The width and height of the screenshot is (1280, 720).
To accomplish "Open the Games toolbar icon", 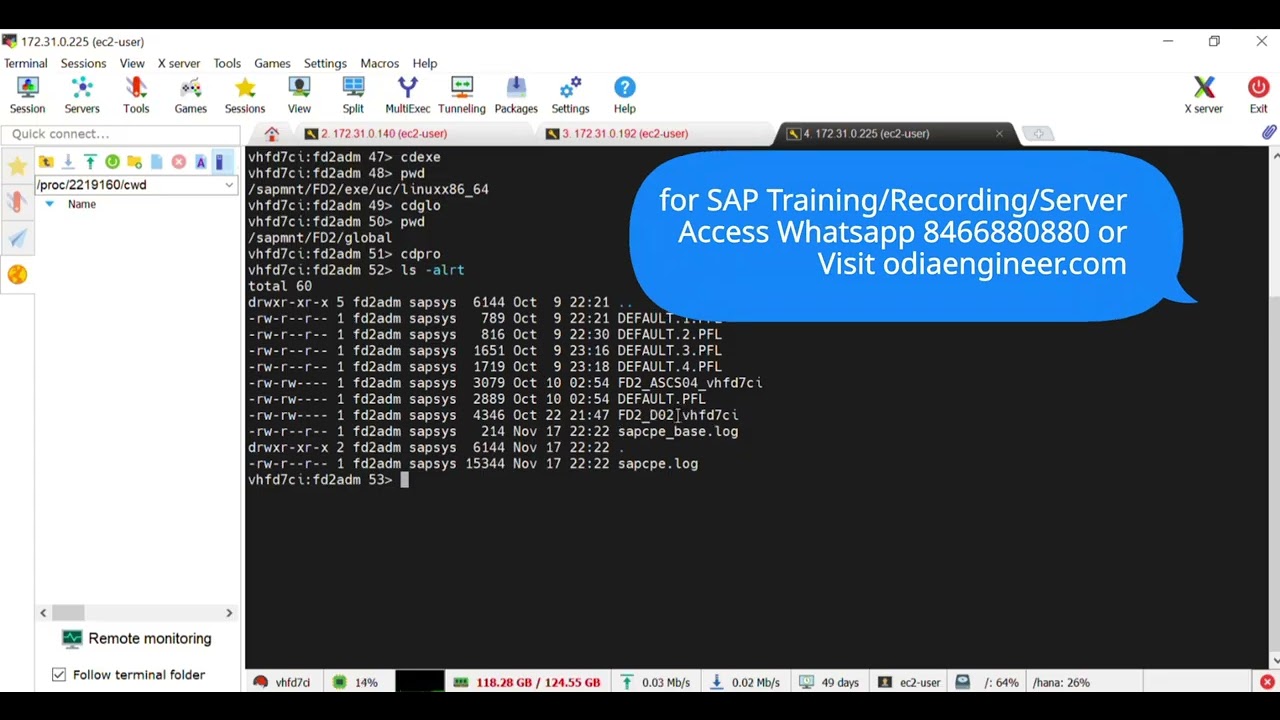I will tap(190, 96).
